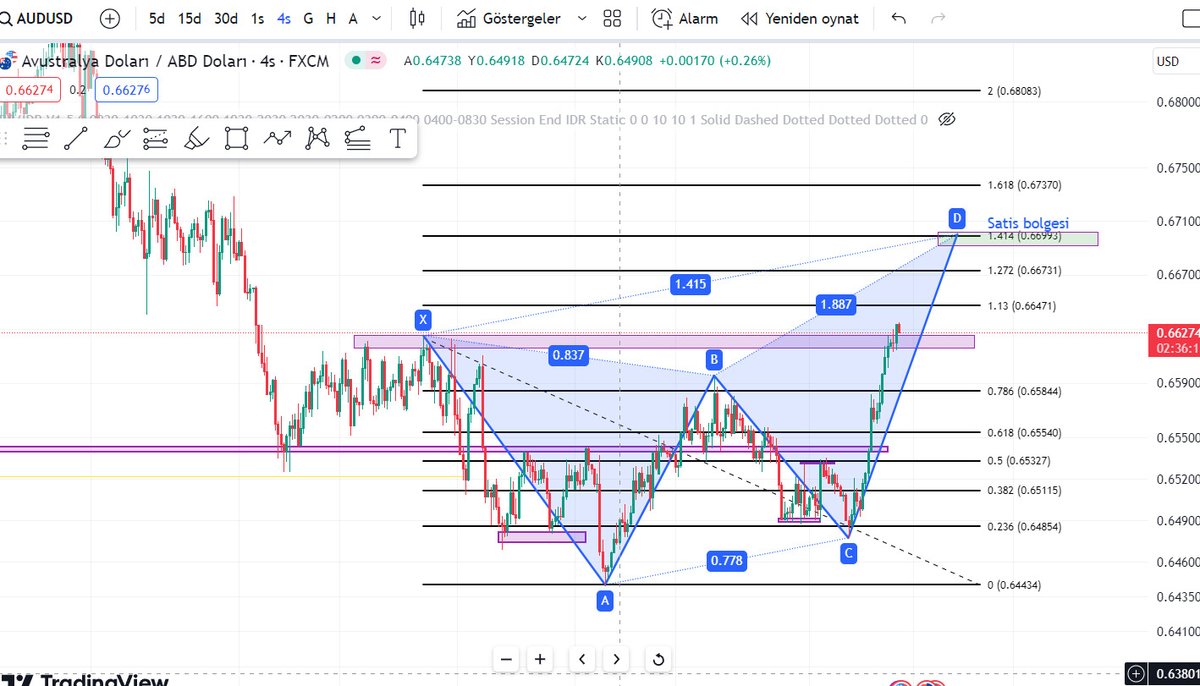Screen dimensions: 1200x686
Task: Select harmonic pattern point D label
Action: click(957, 217)
